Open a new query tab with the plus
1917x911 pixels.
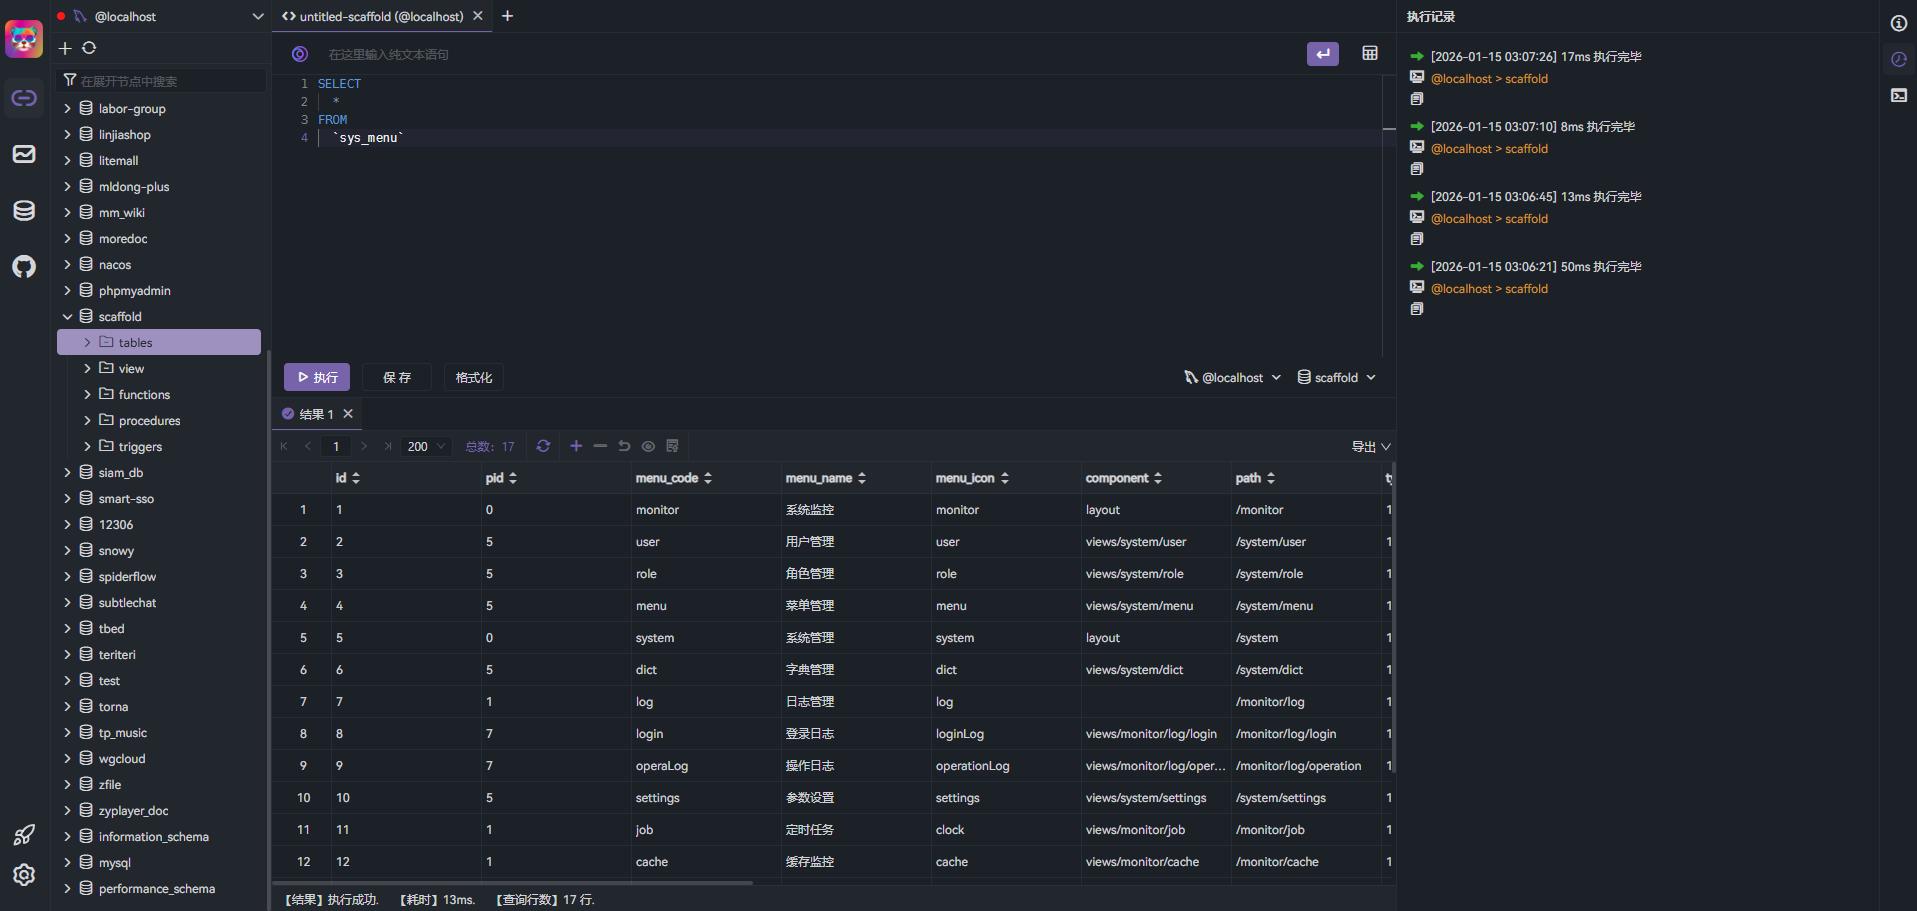click(507, 16)
